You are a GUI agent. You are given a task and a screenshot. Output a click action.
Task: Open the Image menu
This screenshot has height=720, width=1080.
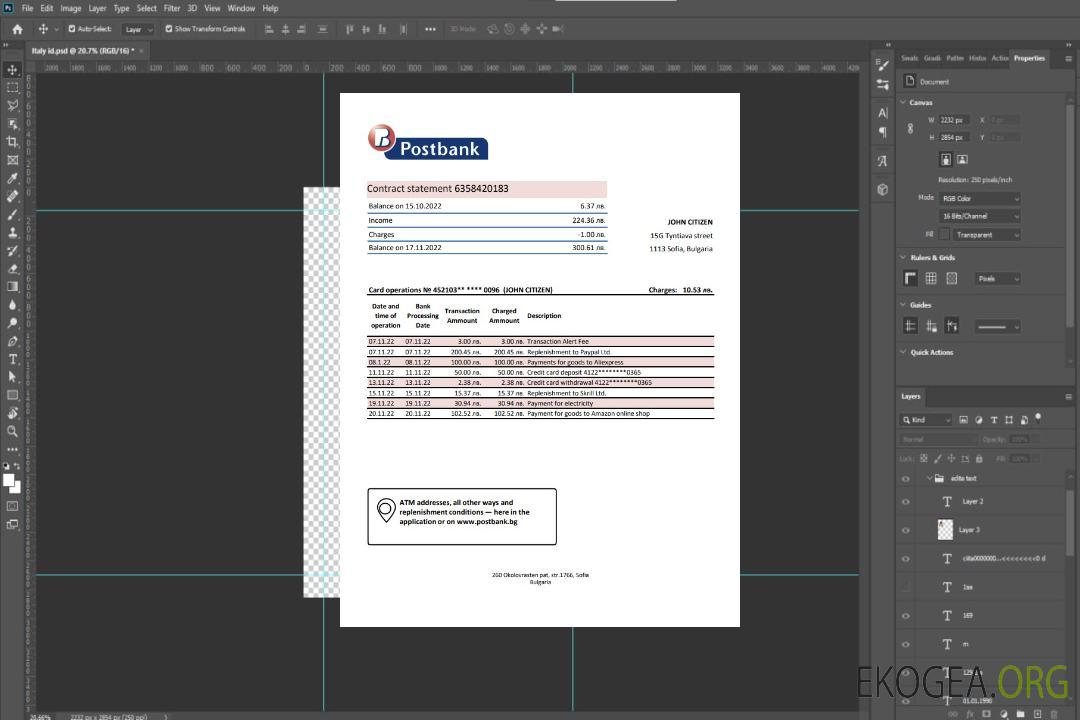pyautogui.click(x=71, y=8)
